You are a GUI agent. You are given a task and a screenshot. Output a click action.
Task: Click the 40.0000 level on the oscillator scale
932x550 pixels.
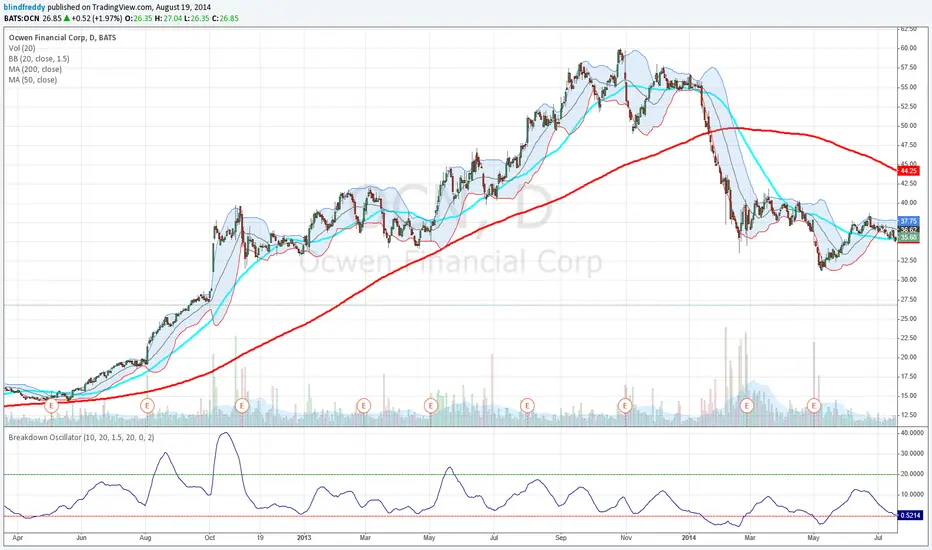pos(911,433)
